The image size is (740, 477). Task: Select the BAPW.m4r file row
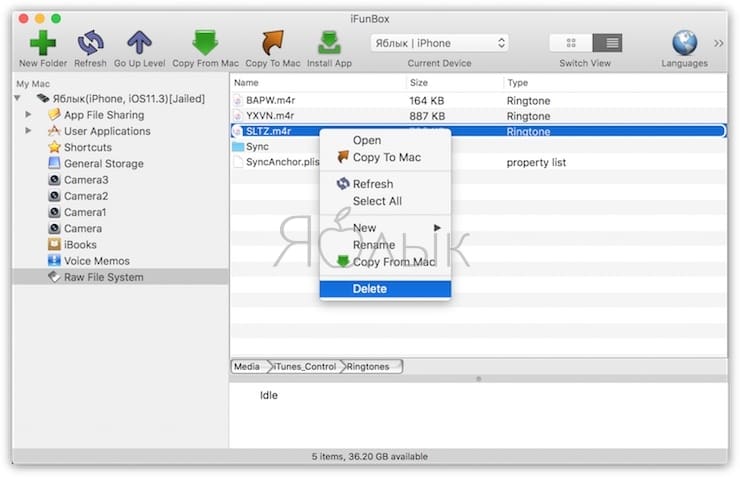tap(478, 100)
